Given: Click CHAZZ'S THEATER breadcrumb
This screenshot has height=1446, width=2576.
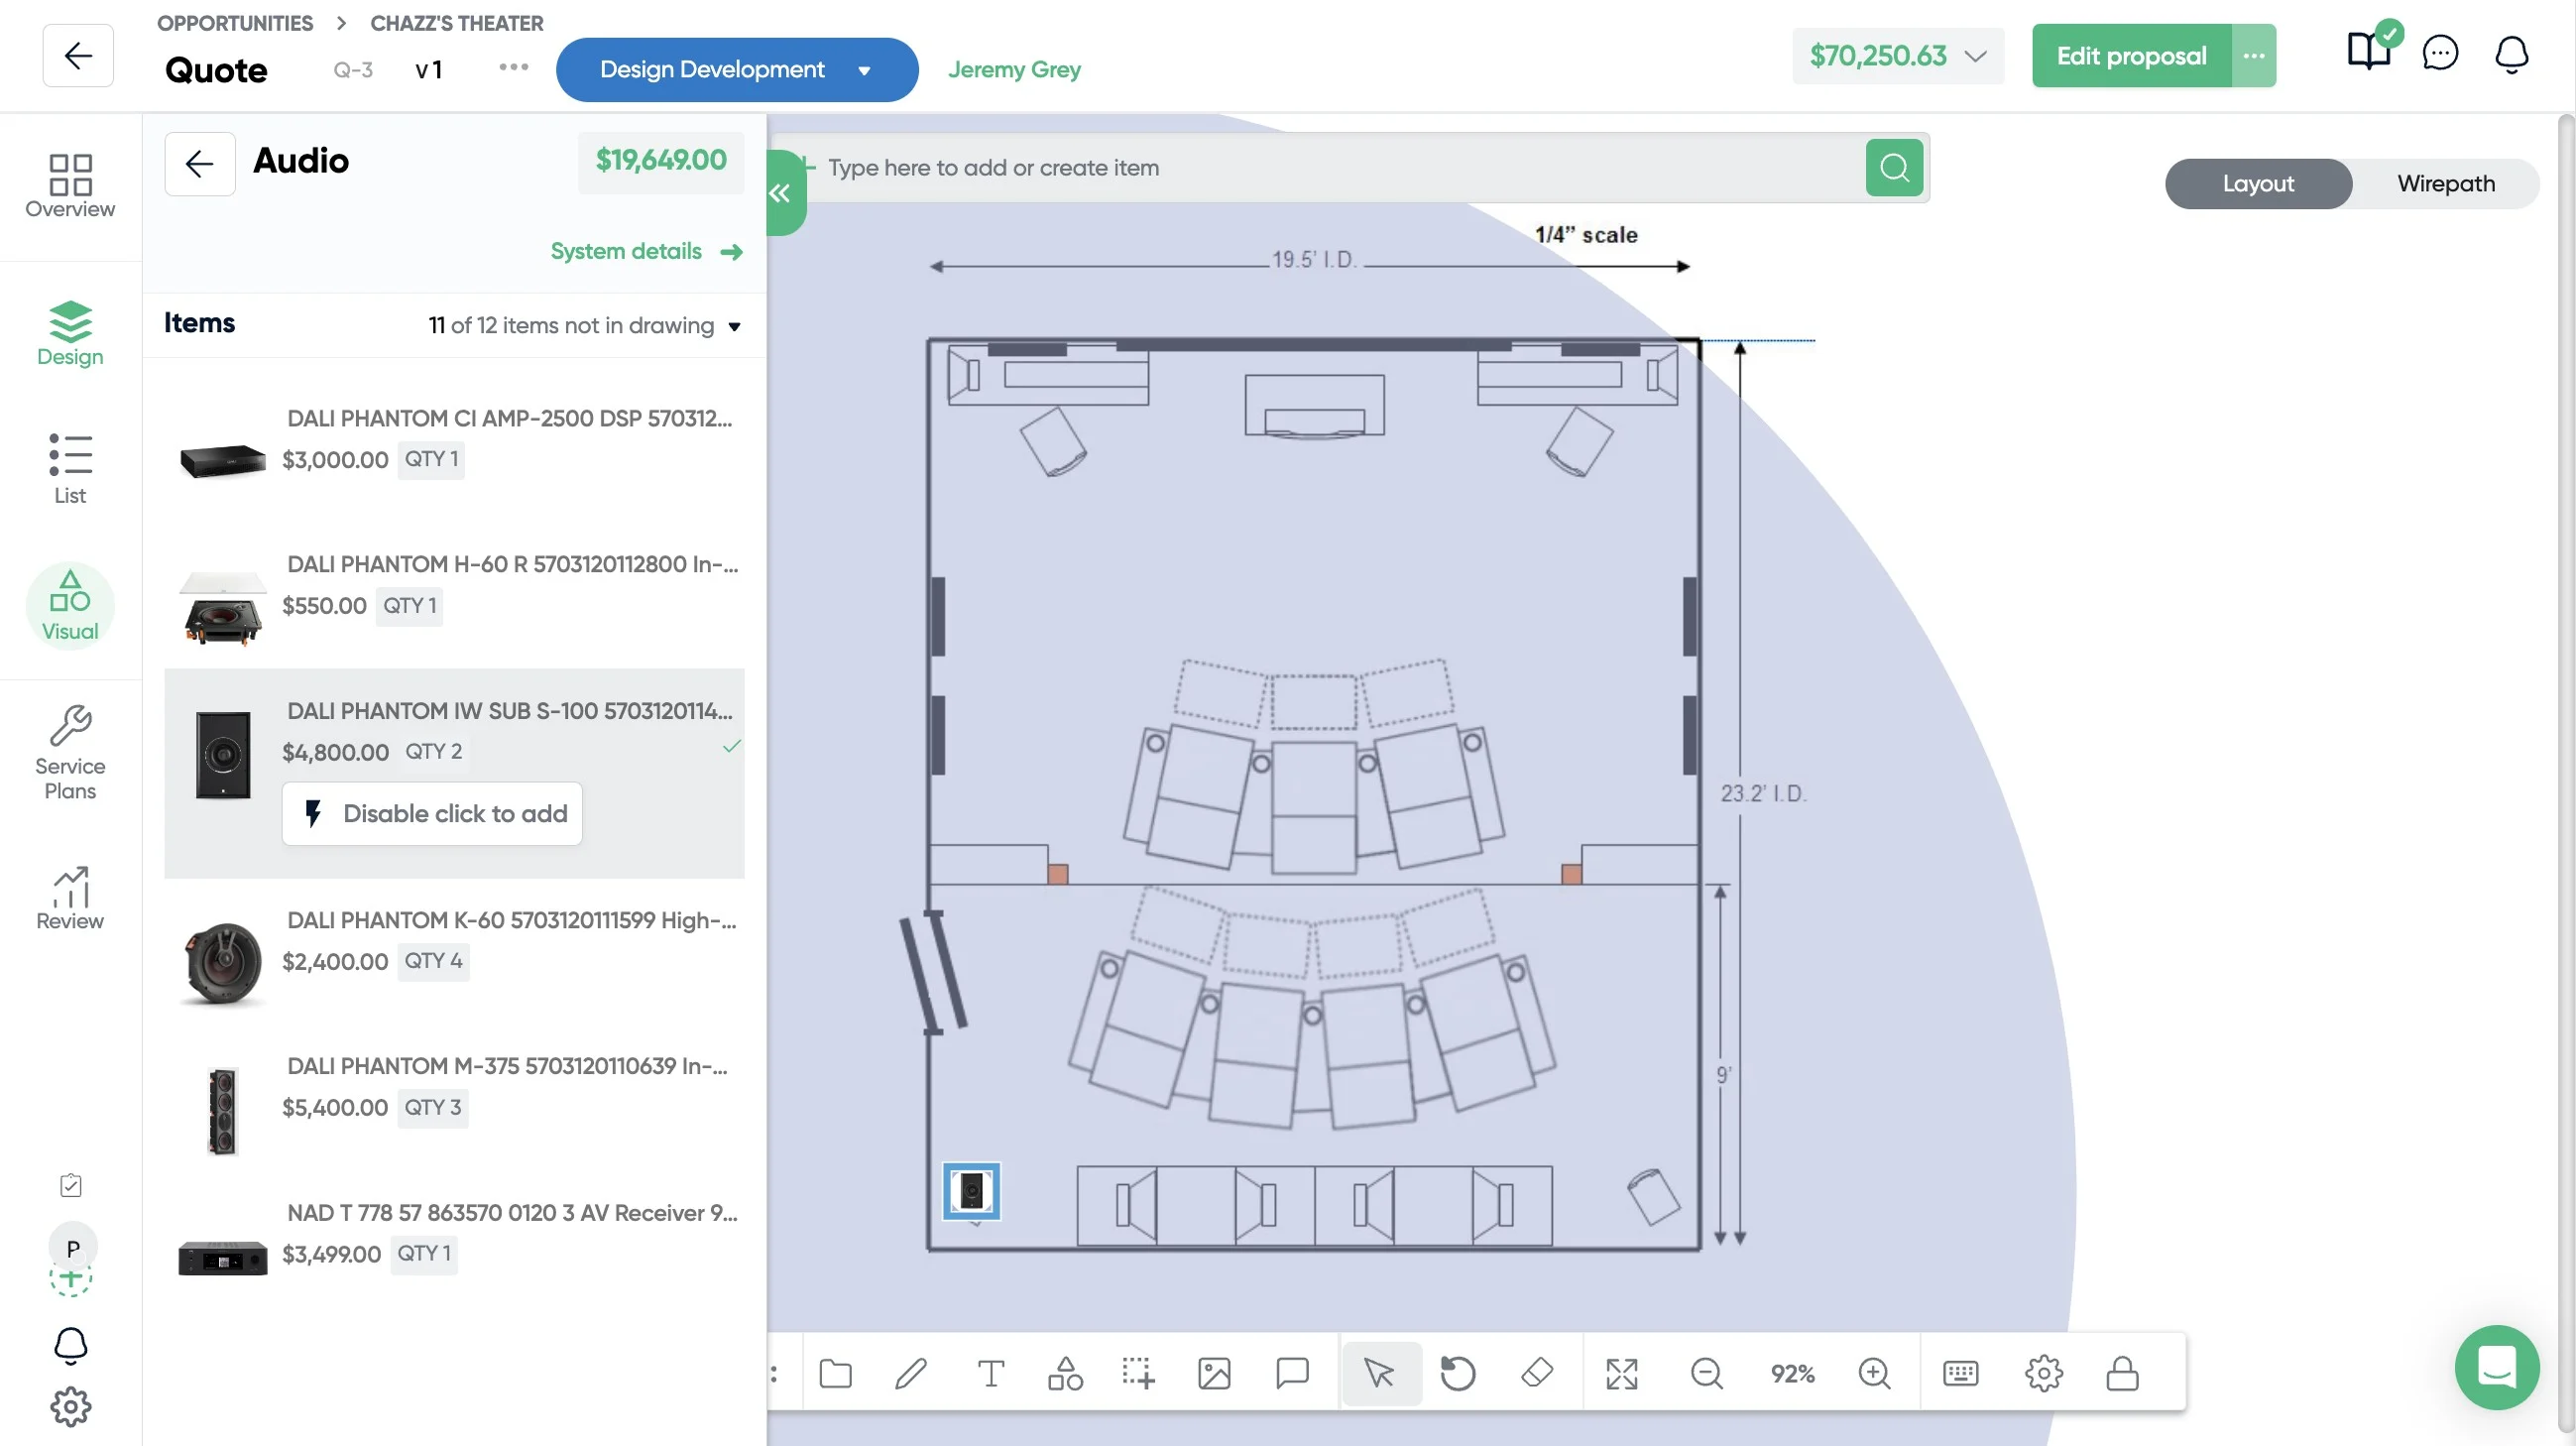Looking at the screenshot, I should point(457,23).
